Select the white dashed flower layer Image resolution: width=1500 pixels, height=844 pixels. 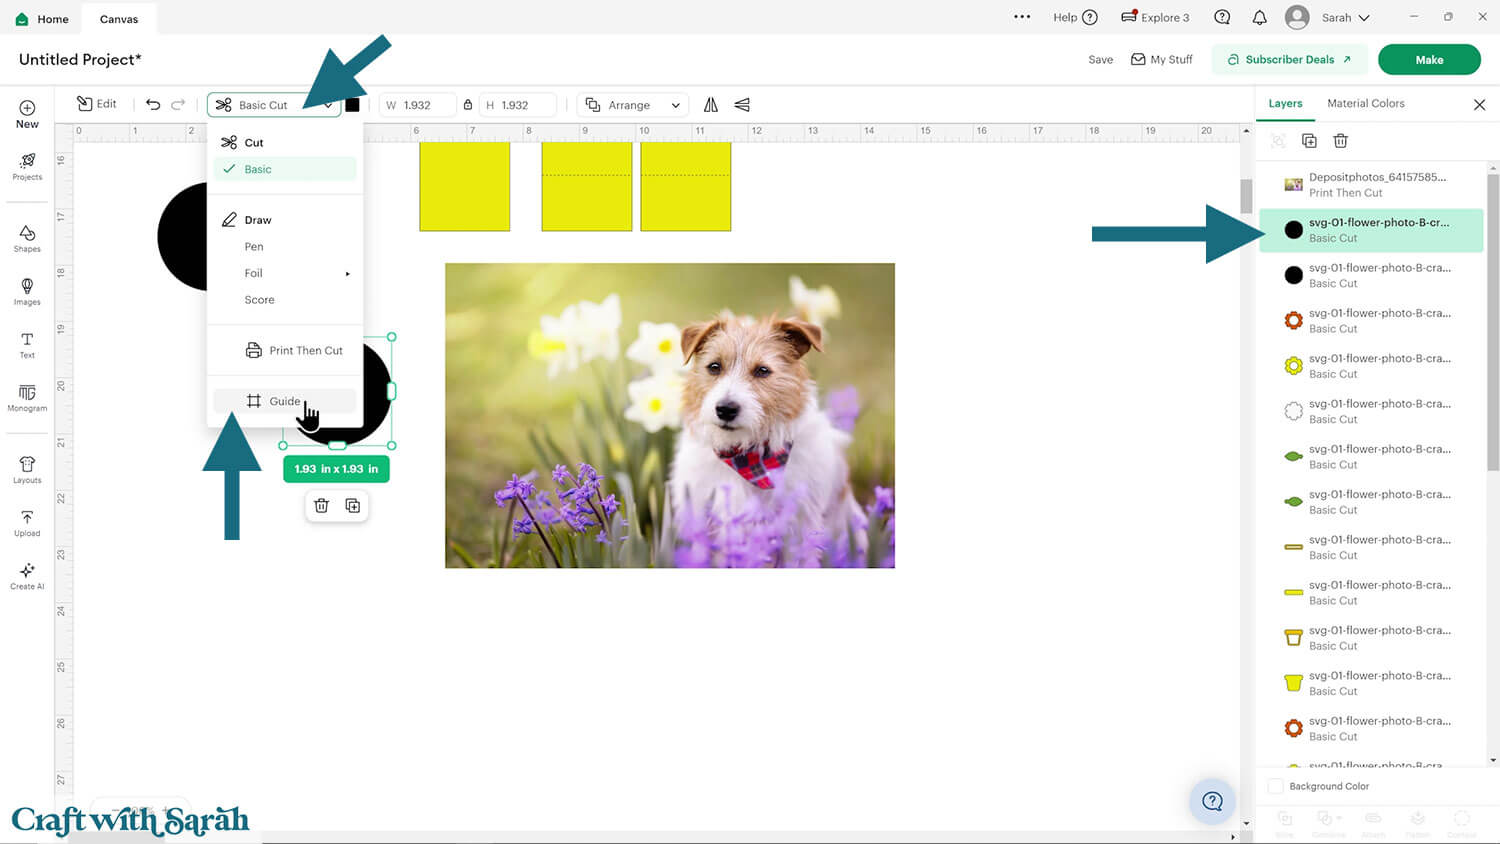click(1371, 411)
